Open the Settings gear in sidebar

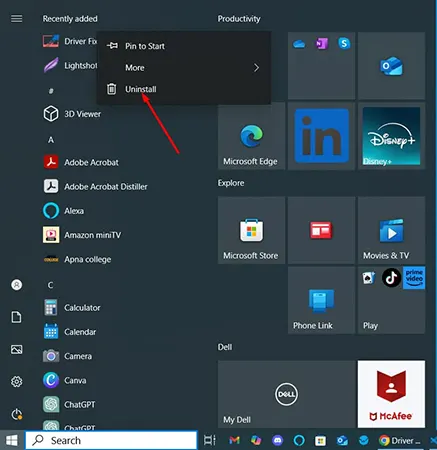pos(17,381)
